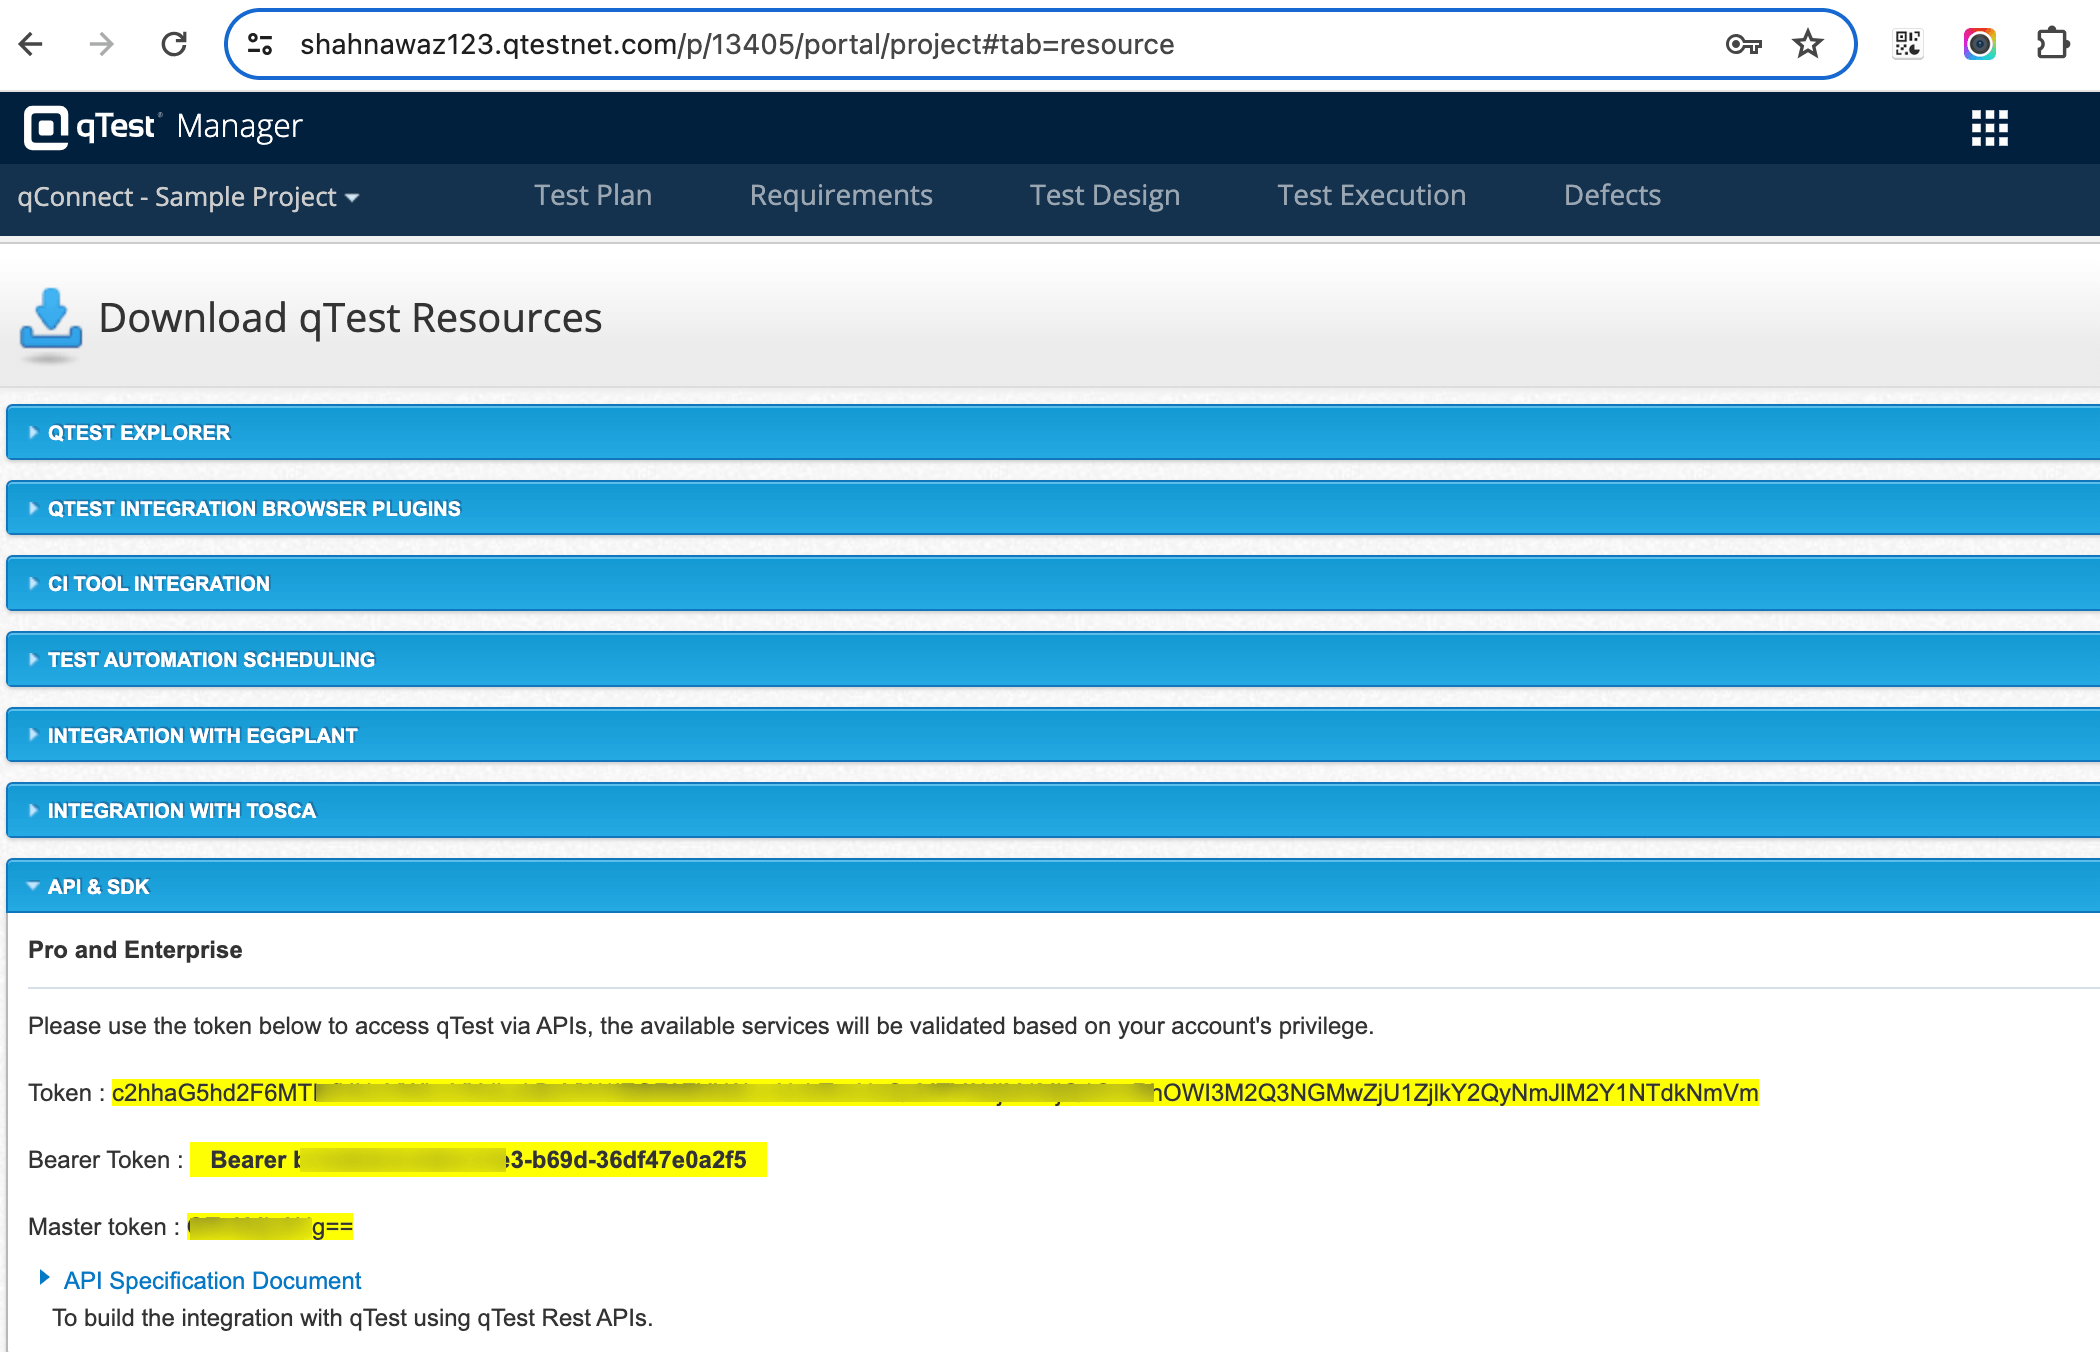Expand the QTEST EXPLORER section
Screen dimensions: 2100x1352
point(139,433)
